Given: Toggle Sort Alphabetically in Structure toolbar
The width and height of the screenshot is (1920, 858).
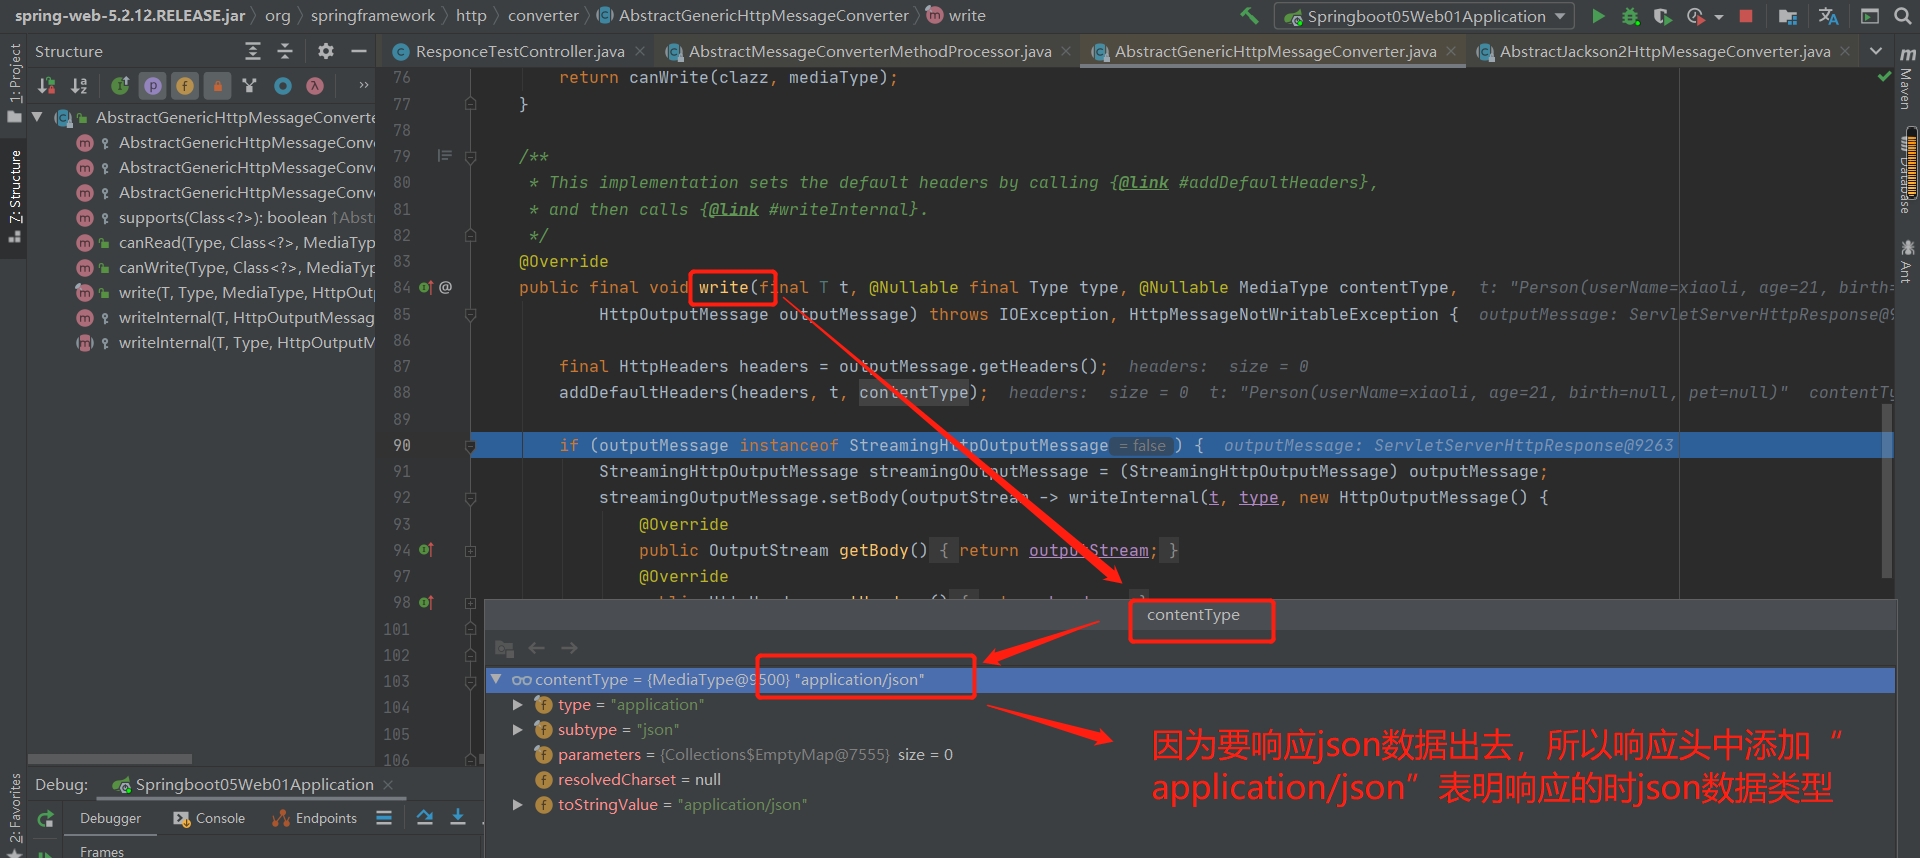Looking at the screenshot, I should (x=79, y=86).
